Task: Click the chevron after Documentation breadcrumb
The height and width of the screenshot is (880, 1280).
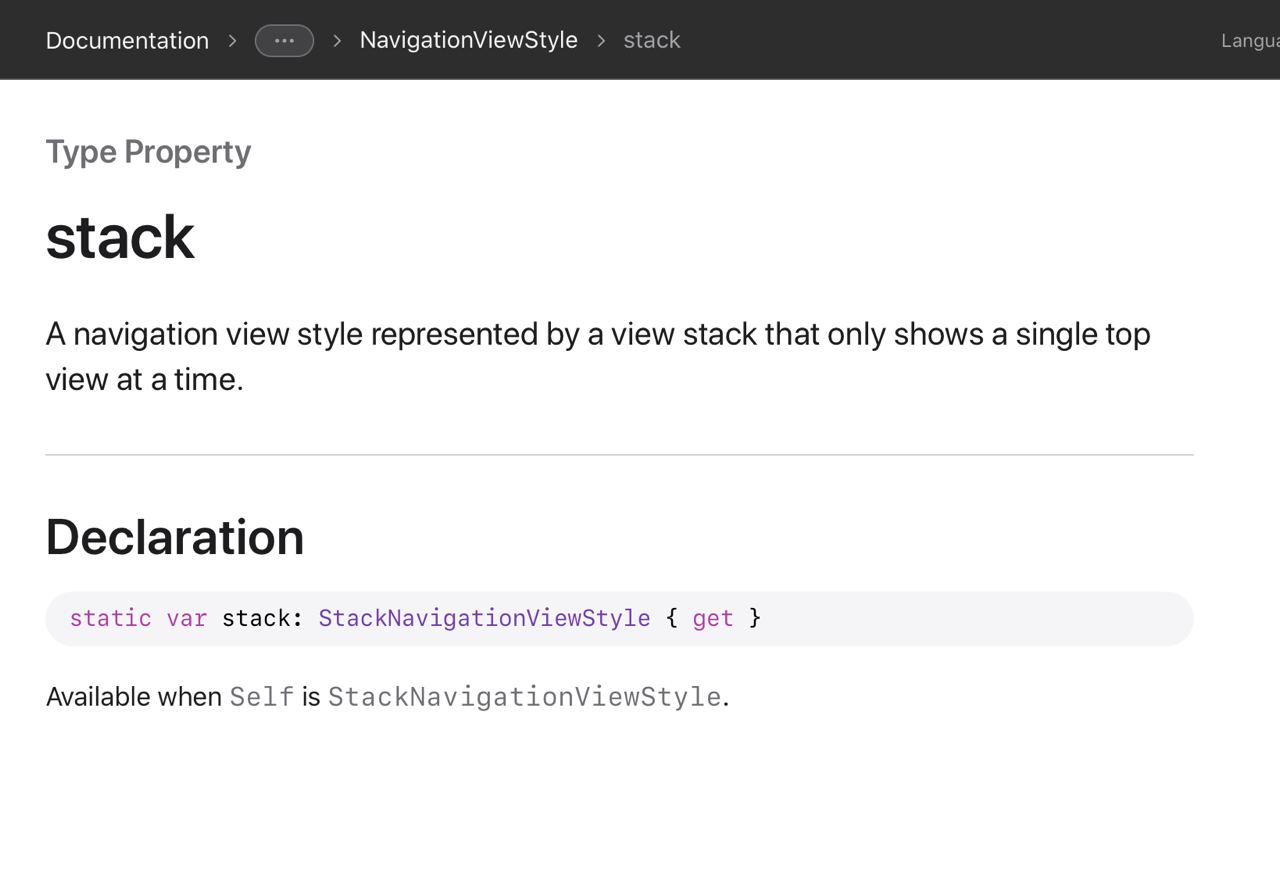Action: [232, 41]
